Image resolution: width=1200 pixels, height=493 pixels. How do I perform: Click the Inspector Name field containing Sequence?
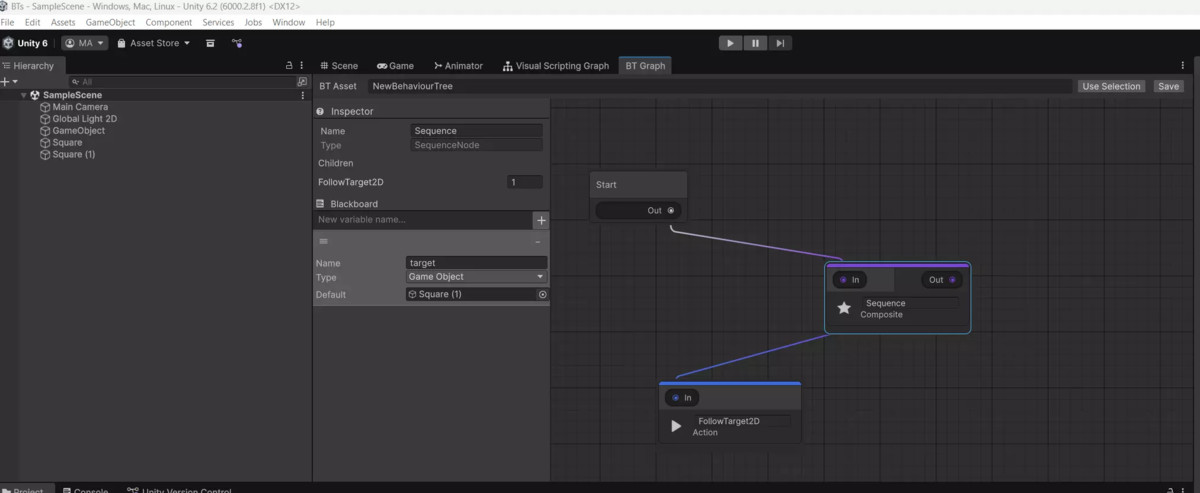click(x=477, y=131)
